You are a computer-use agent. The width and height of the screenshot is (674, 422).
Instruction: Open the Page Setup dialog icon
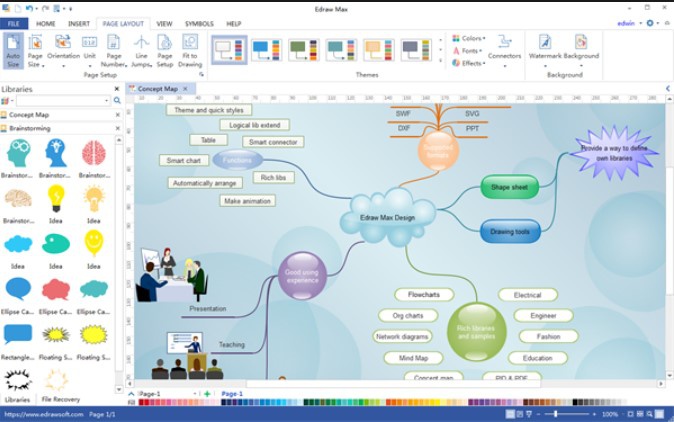pyautogui.click(x=165, y=42)
